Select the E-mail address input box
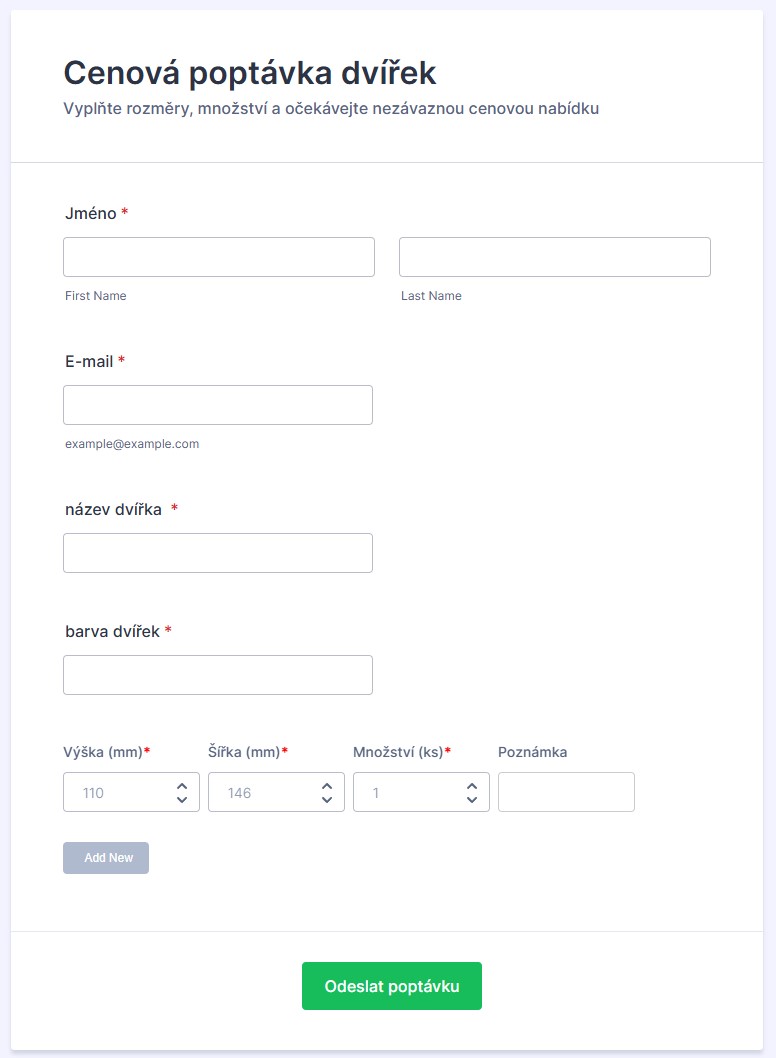The height and width of the screenshot is (1058, 776). point(218,405)
